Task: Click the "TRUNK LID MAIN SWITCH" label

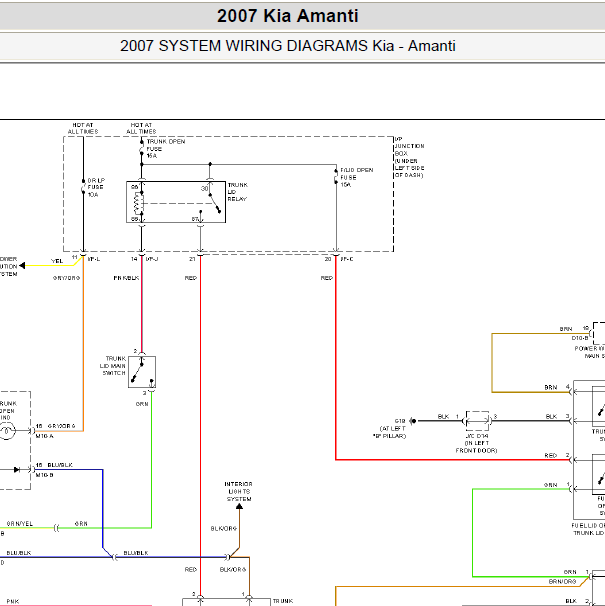Action: coord(113,366)
